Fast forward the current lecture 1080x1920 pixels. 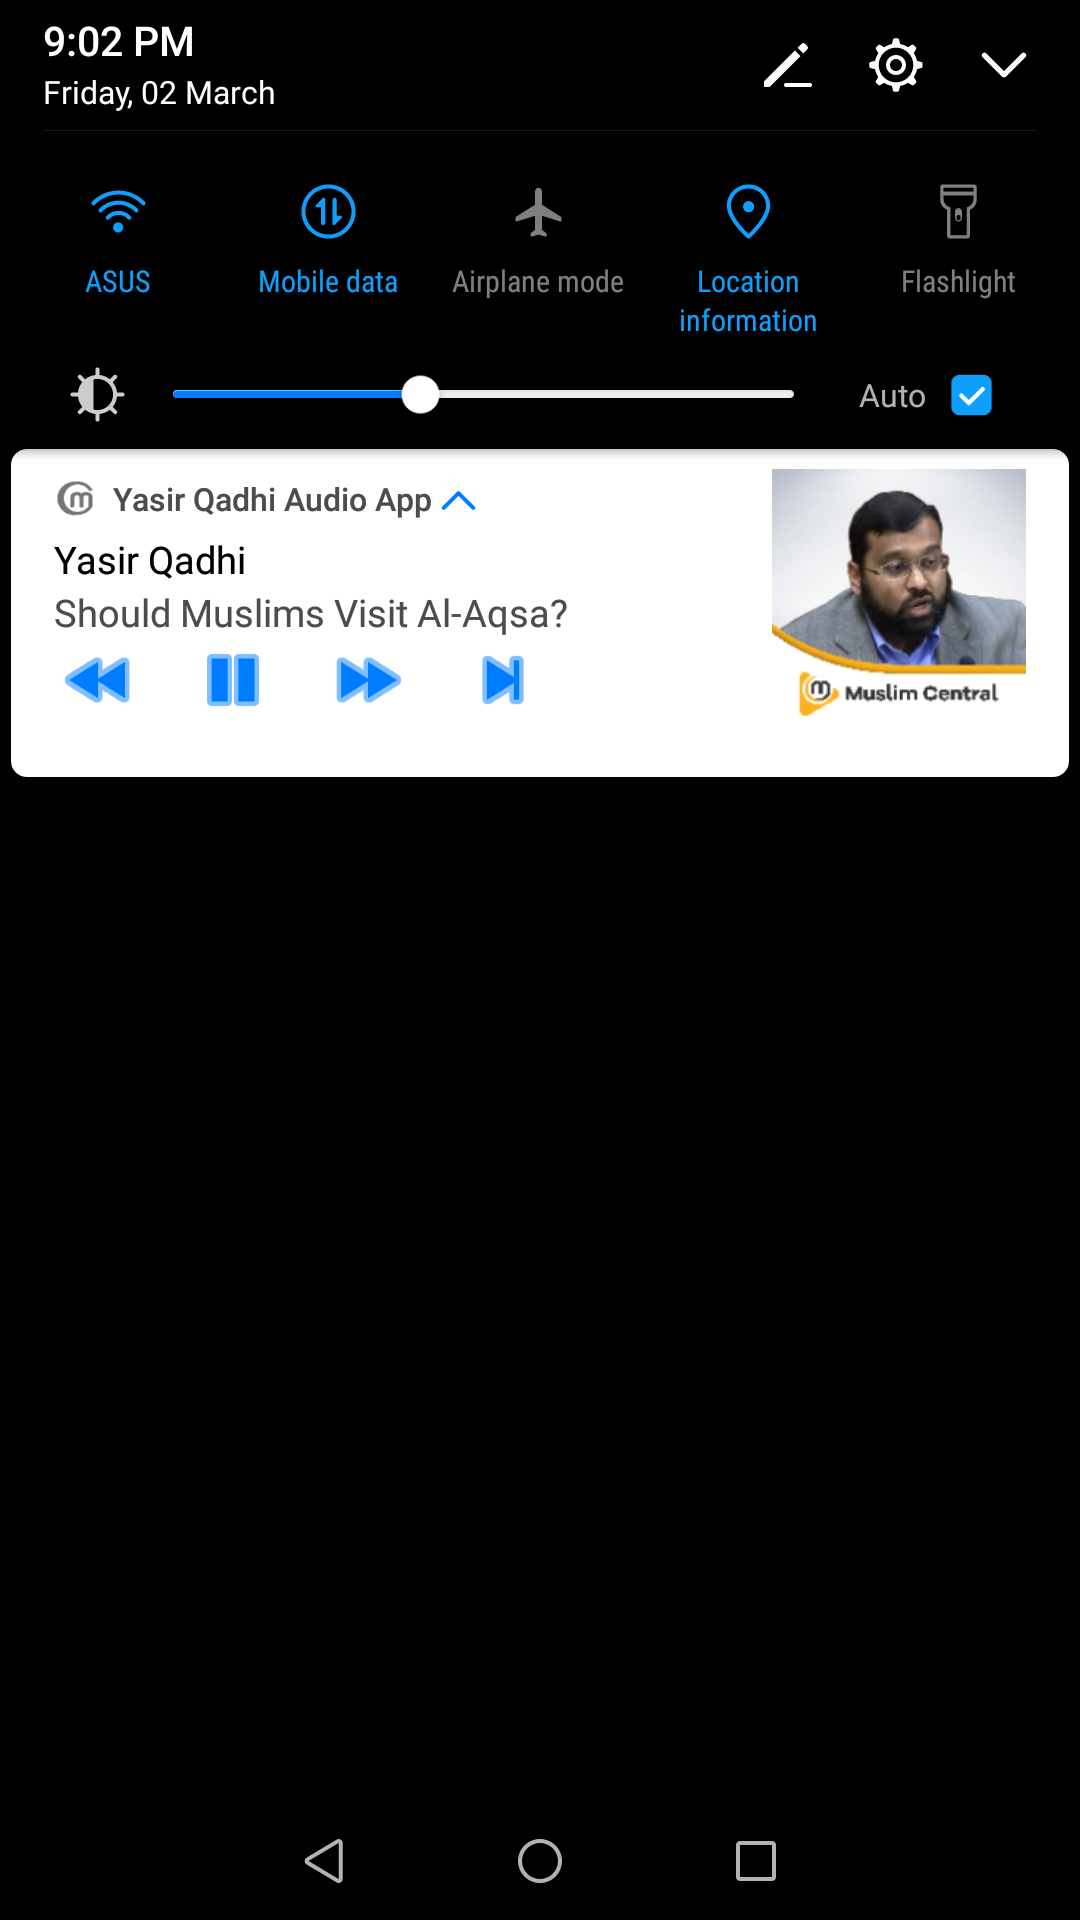[369, 680]
